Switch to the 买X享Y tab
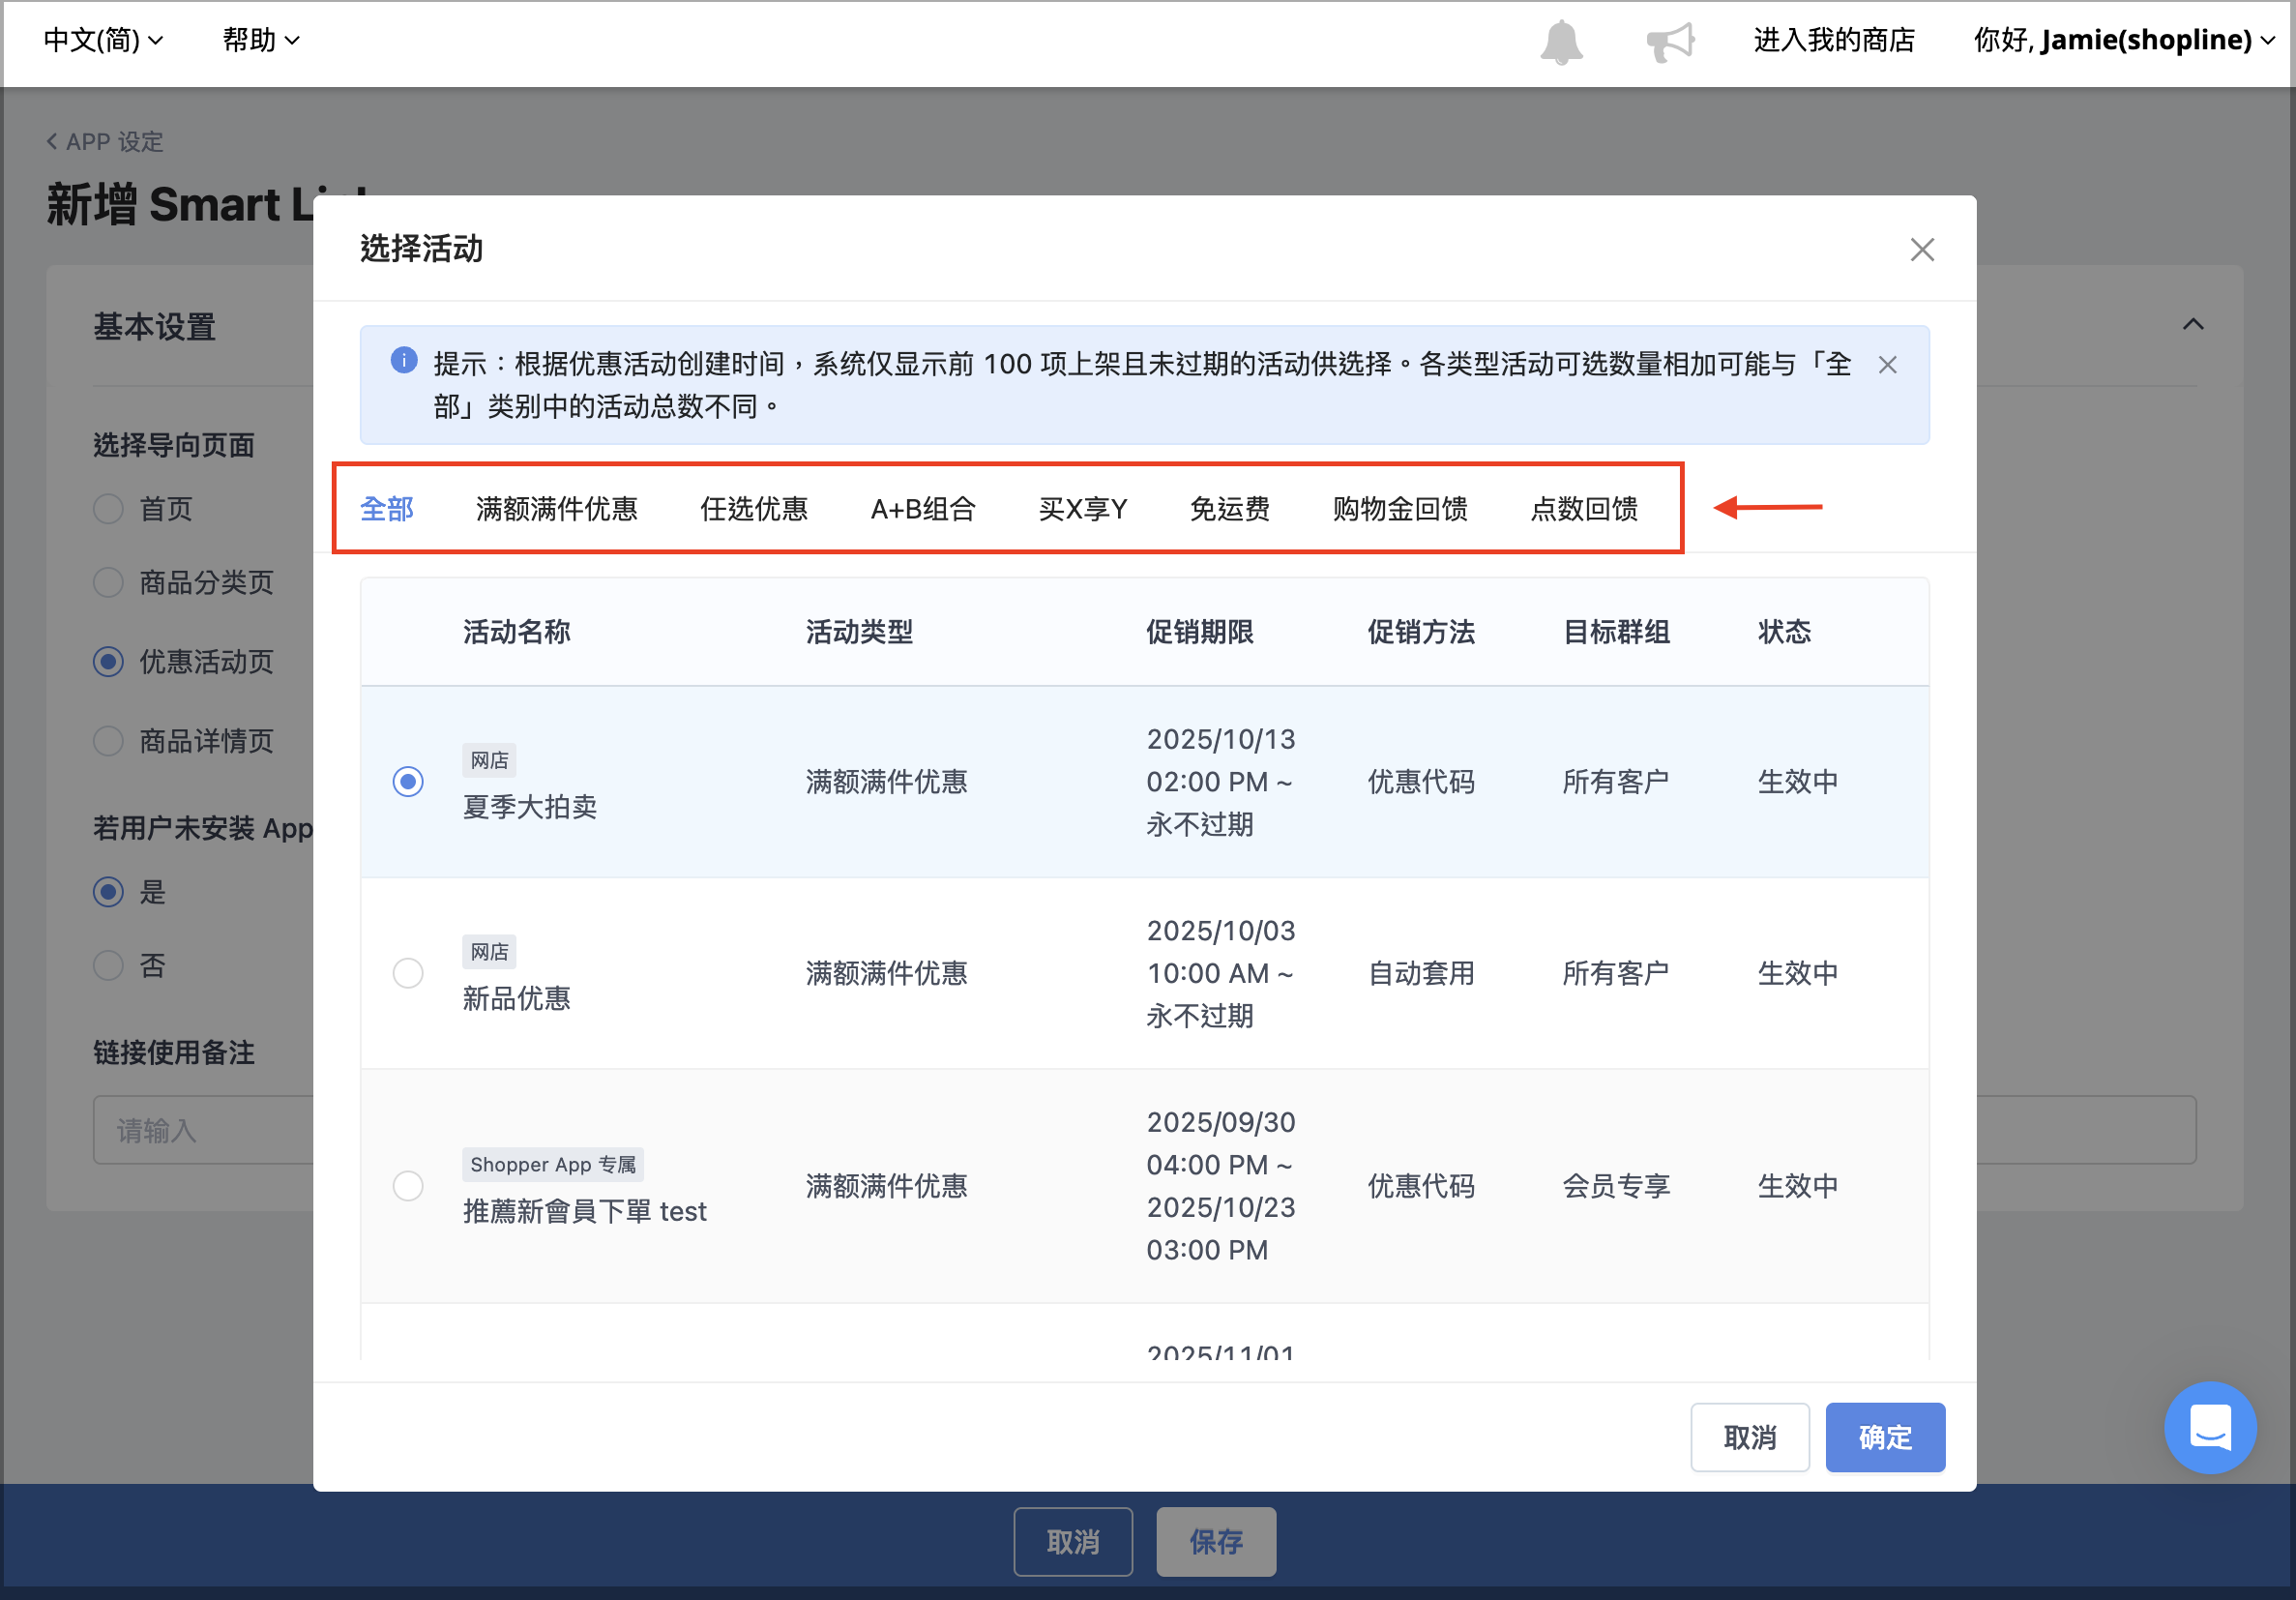2296x1600 pixels. [x=1083, y=509]
